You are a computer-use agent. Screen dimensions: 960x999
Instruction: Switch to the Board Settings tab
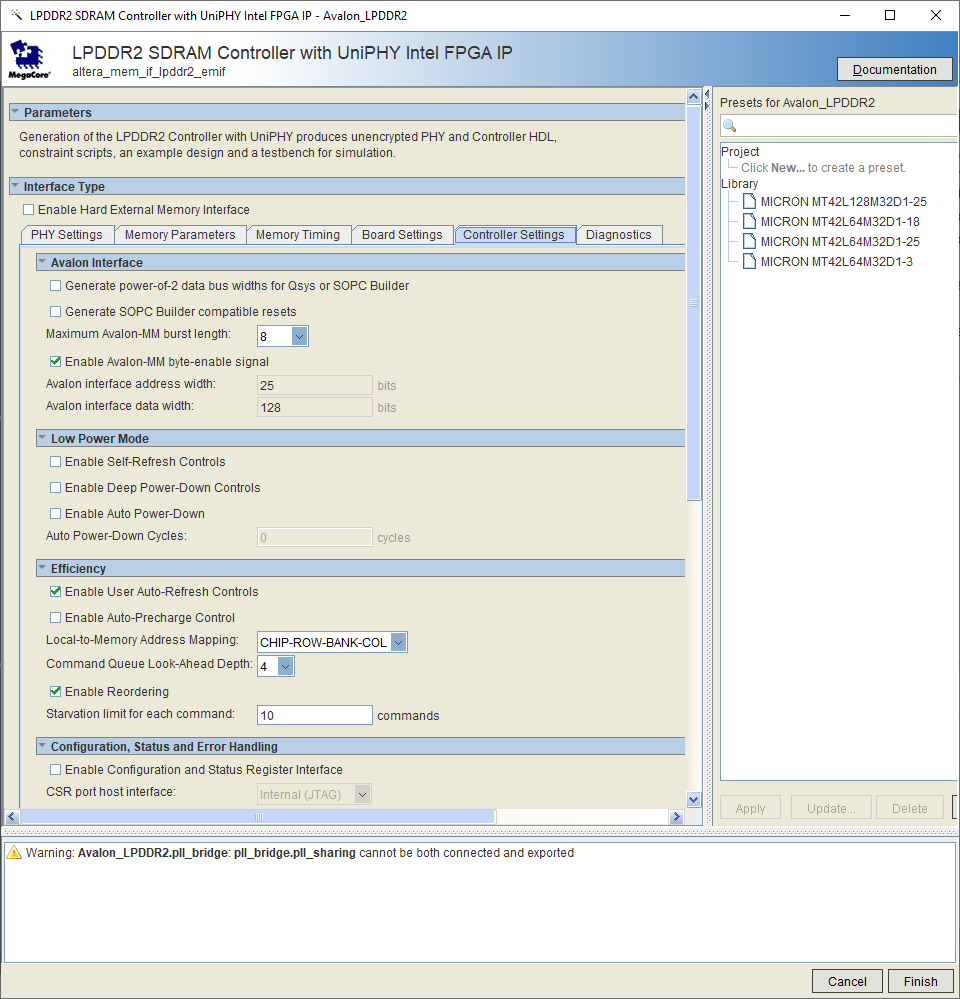click(402, 234)
